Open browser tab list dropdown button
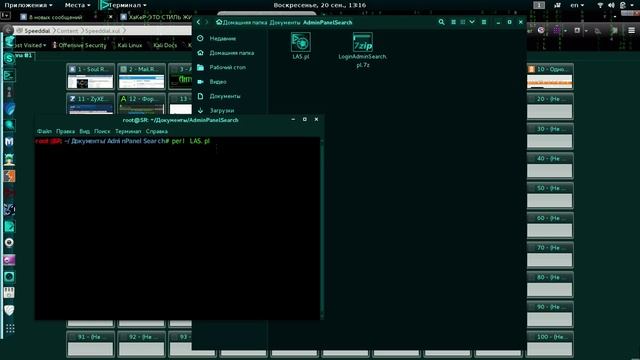The height and width of the screenshot is (360, 640). coord(5,16)
